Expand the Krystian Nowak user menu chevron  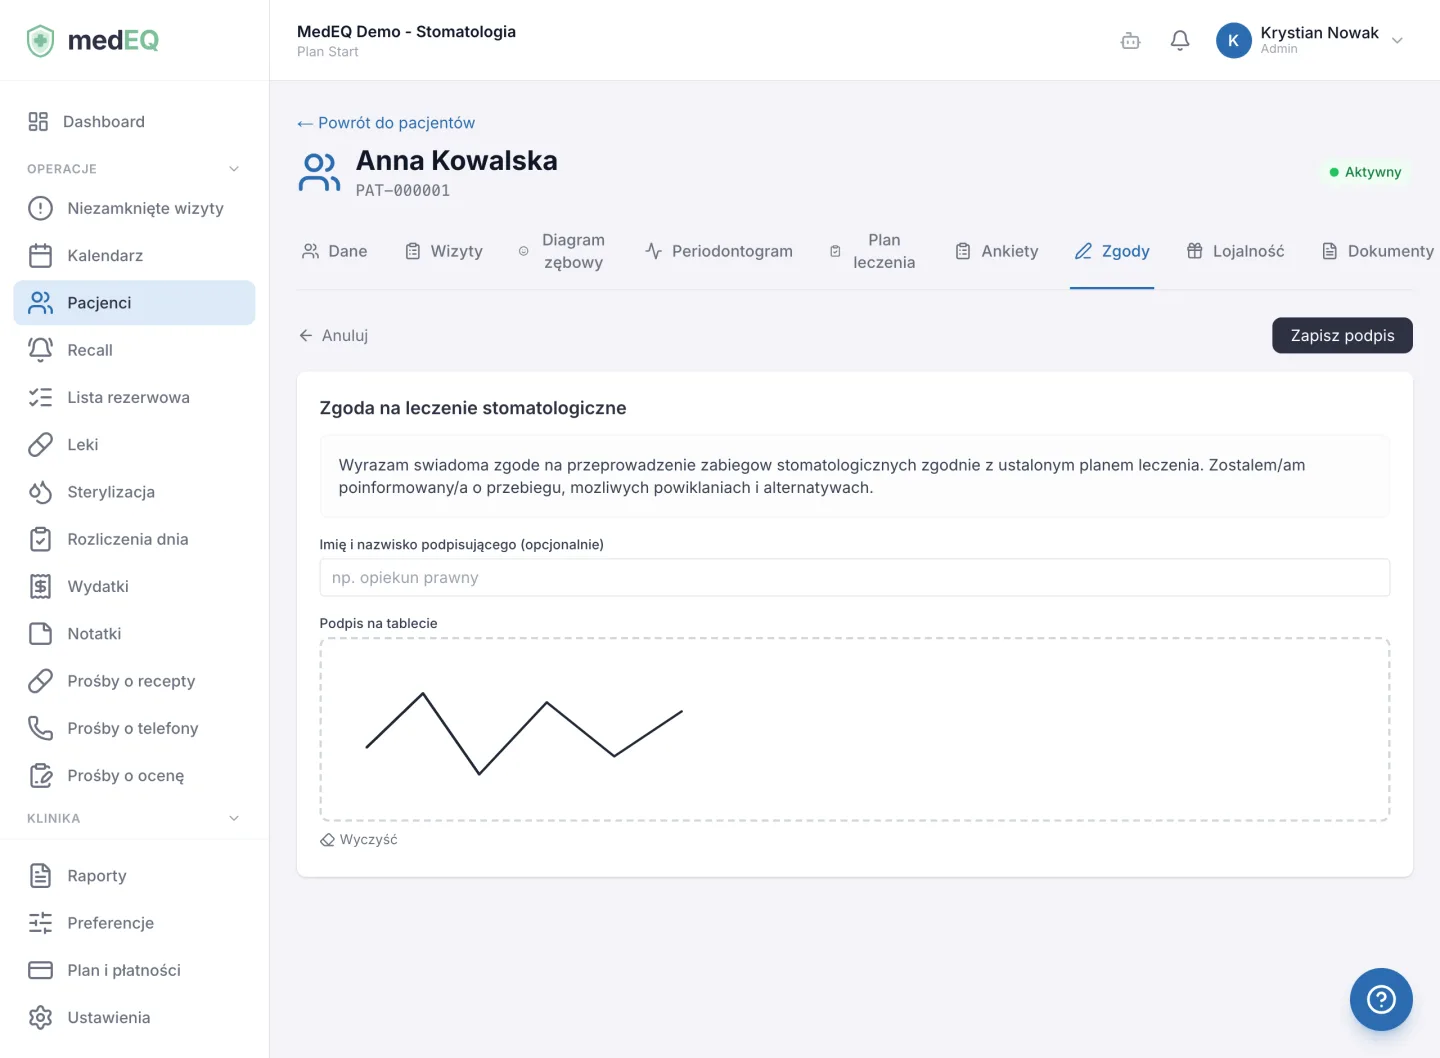click(x=1397, y=41)
